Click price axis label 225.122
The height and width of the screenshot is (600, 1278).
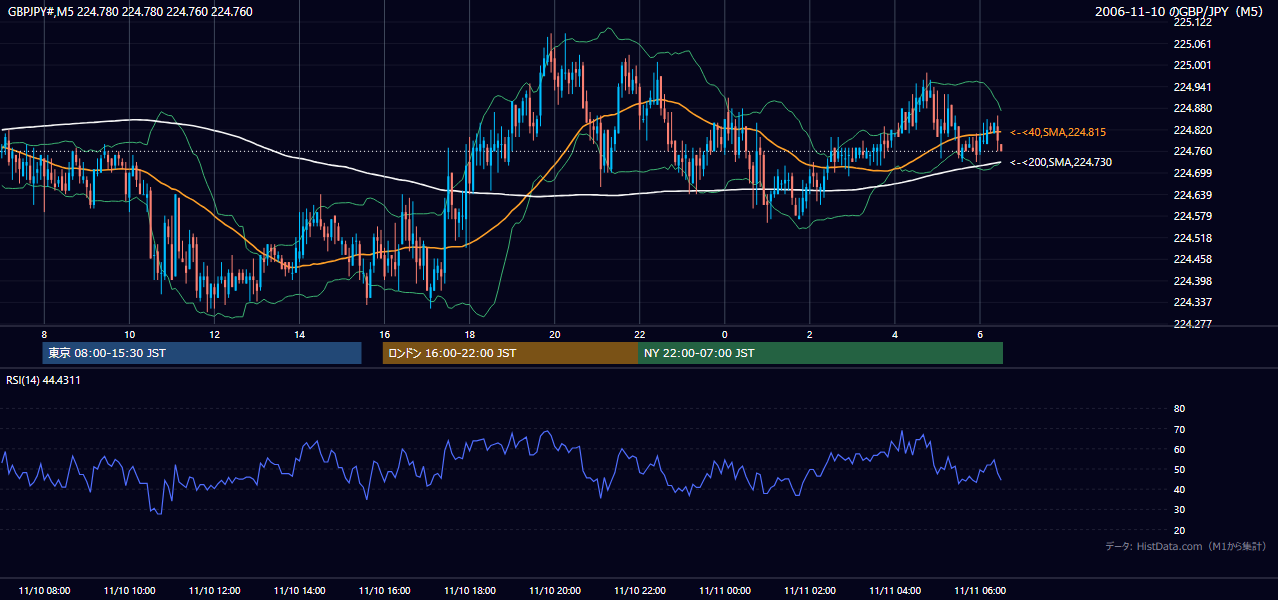(1192, 22)
